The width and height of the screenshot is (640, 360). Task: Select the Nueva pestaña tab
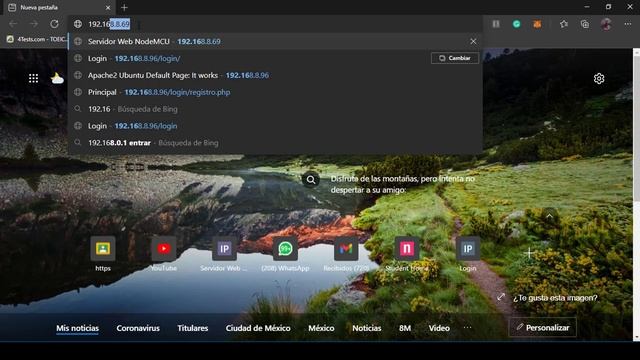coord(59,7)
